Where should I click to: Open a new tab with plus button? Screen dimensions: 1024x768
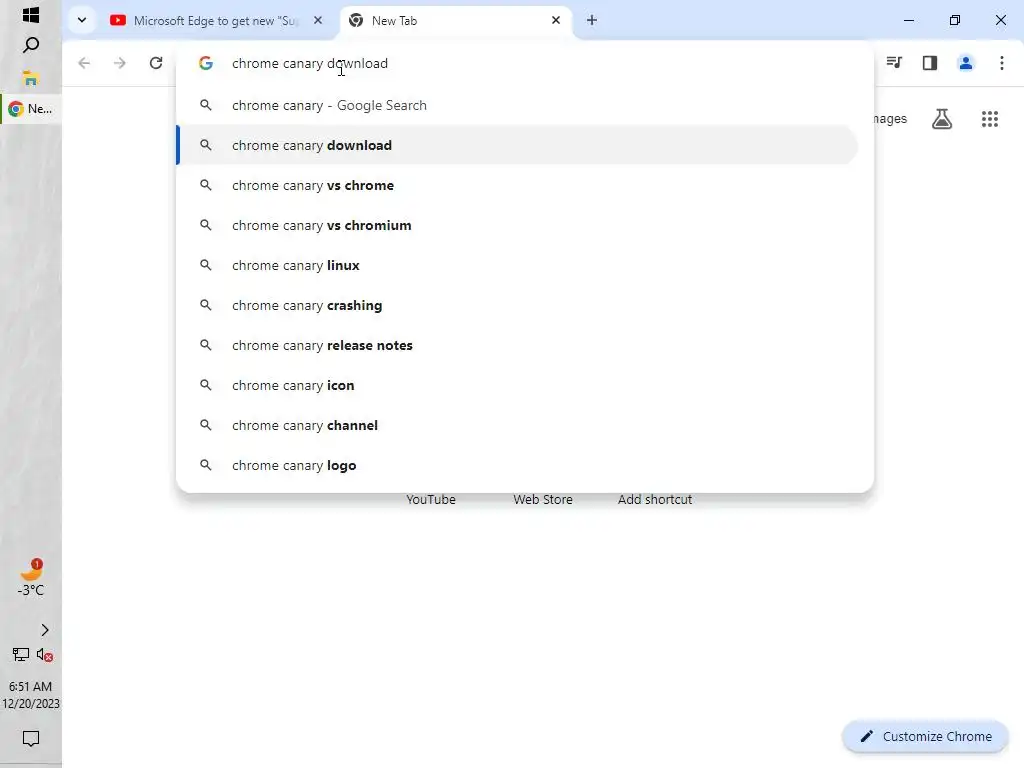pos(592,20)
